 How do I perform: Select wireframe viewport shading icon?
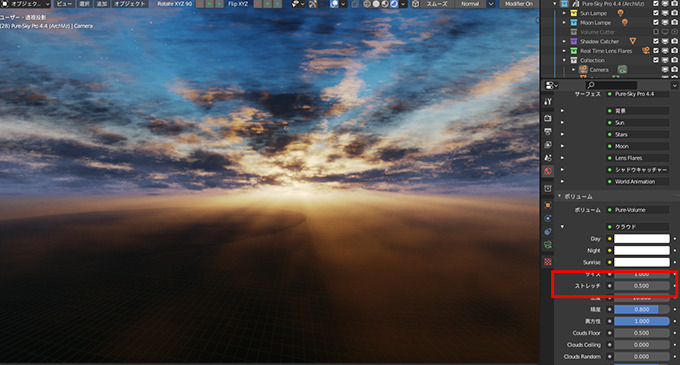(367, 4)
